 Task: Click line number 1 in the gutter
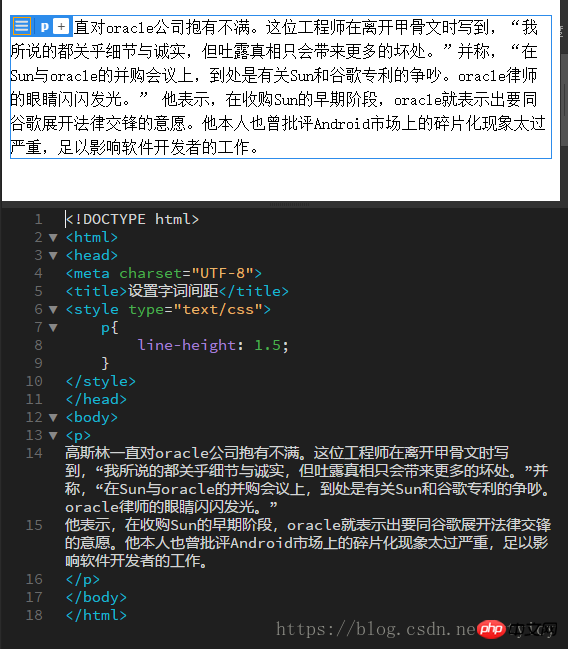point(39,219)
